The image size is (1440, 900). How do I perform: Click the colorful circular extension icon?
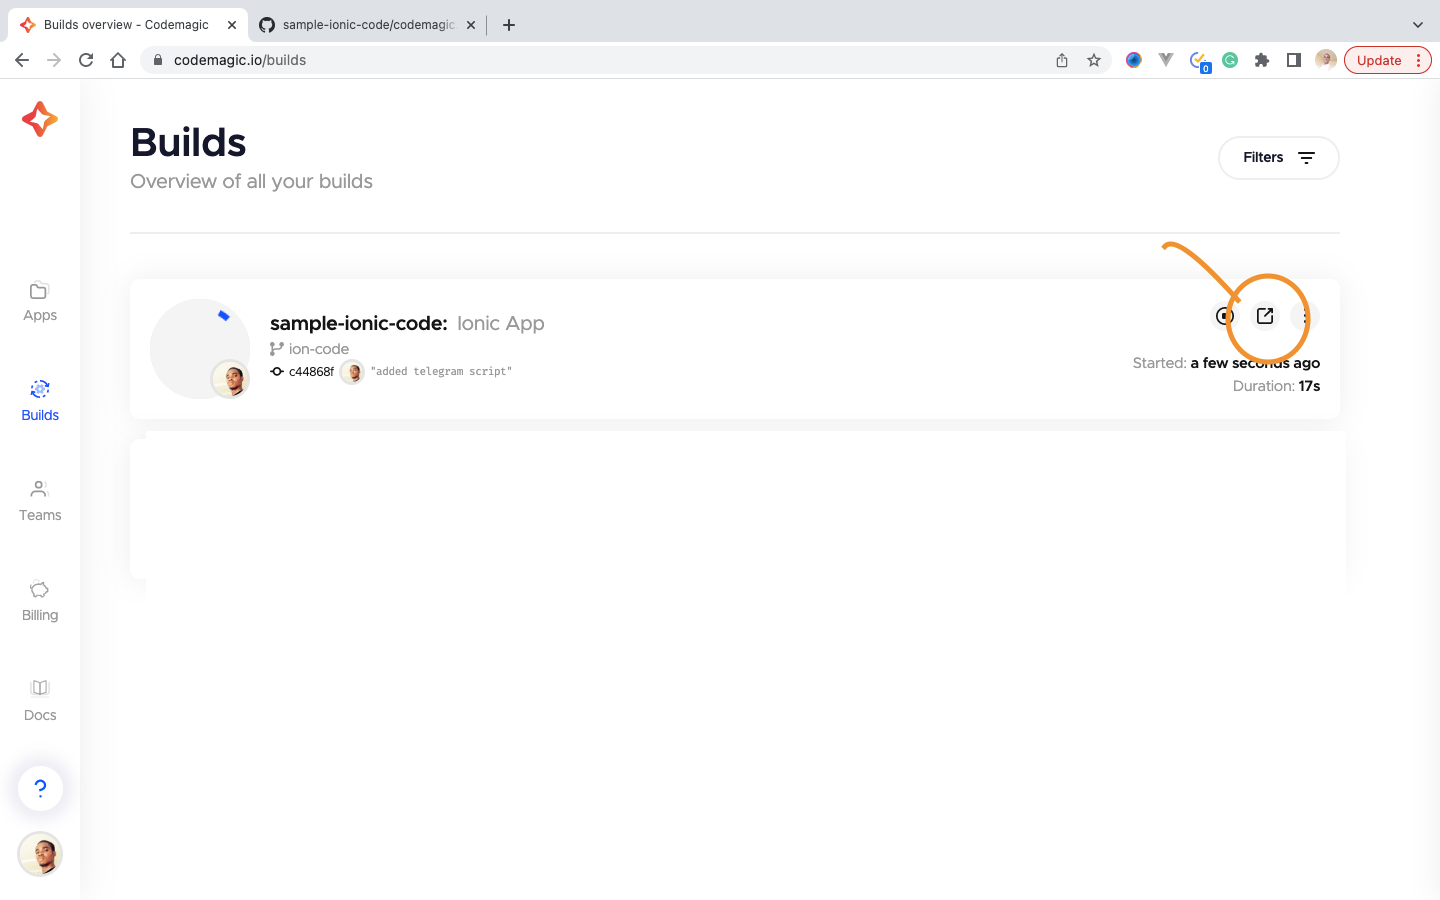1134,60
